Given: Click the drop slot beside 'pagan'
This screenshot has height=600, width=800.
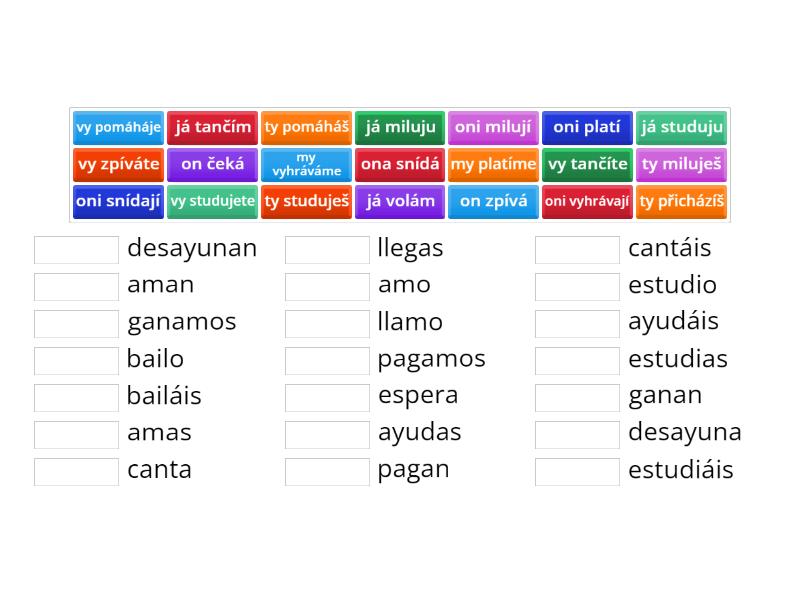Looking at the screenshot, I should coord(327,471).
